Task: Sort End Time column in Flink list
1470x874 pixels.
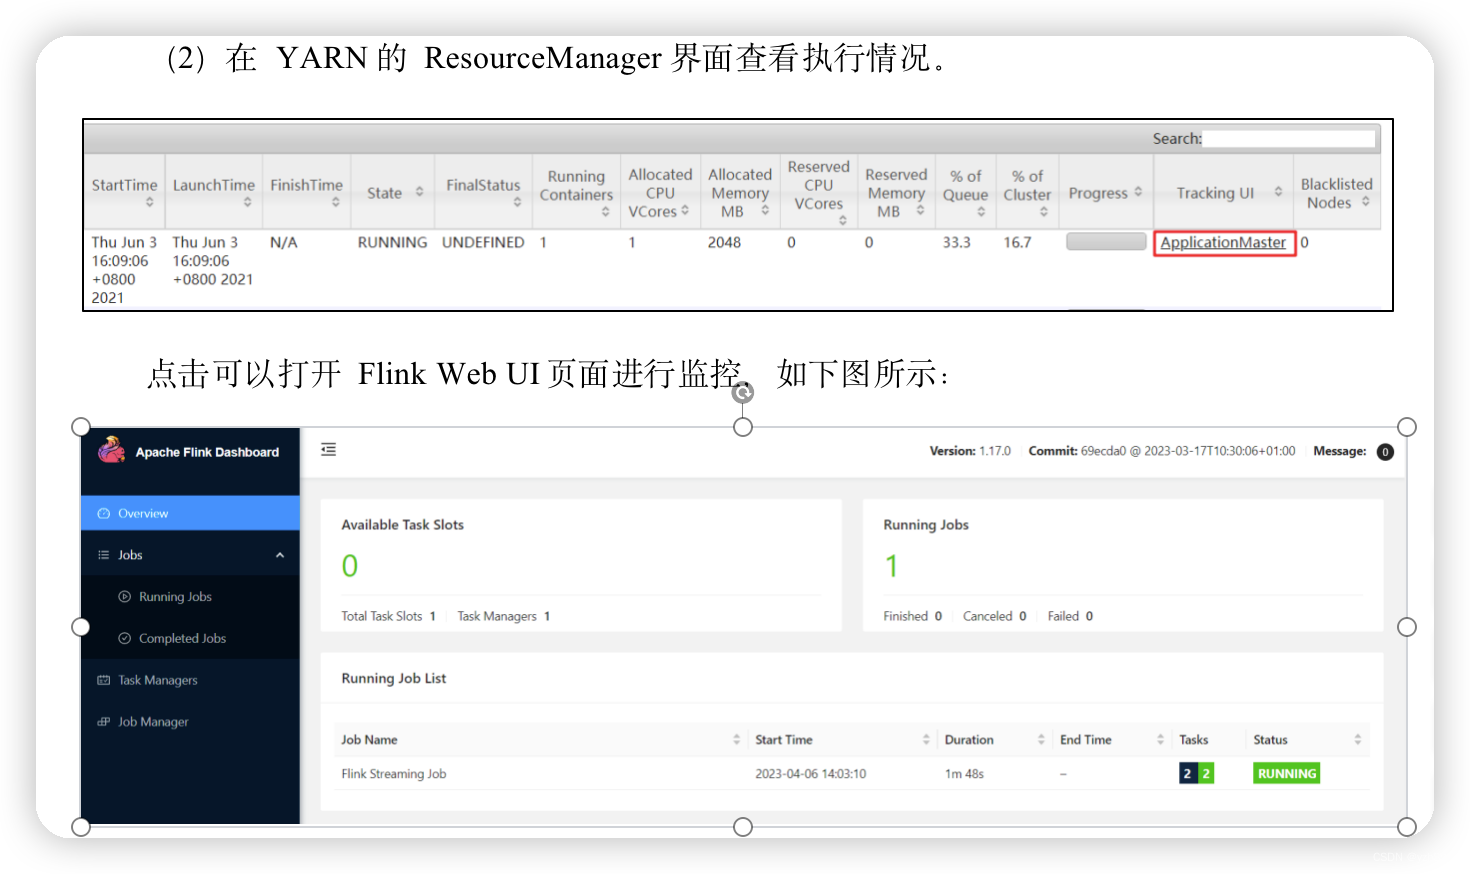Action: [1161, 740]
